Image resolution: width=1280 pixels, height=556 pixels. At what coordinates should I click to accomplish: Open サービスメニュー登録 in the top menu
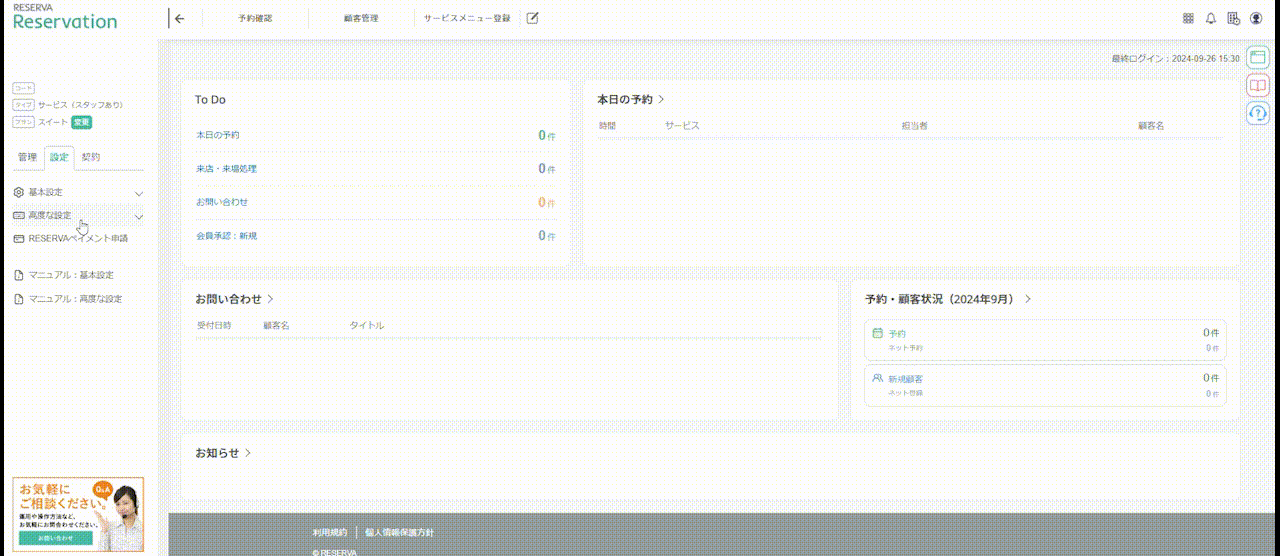click(x=467, y=18)
